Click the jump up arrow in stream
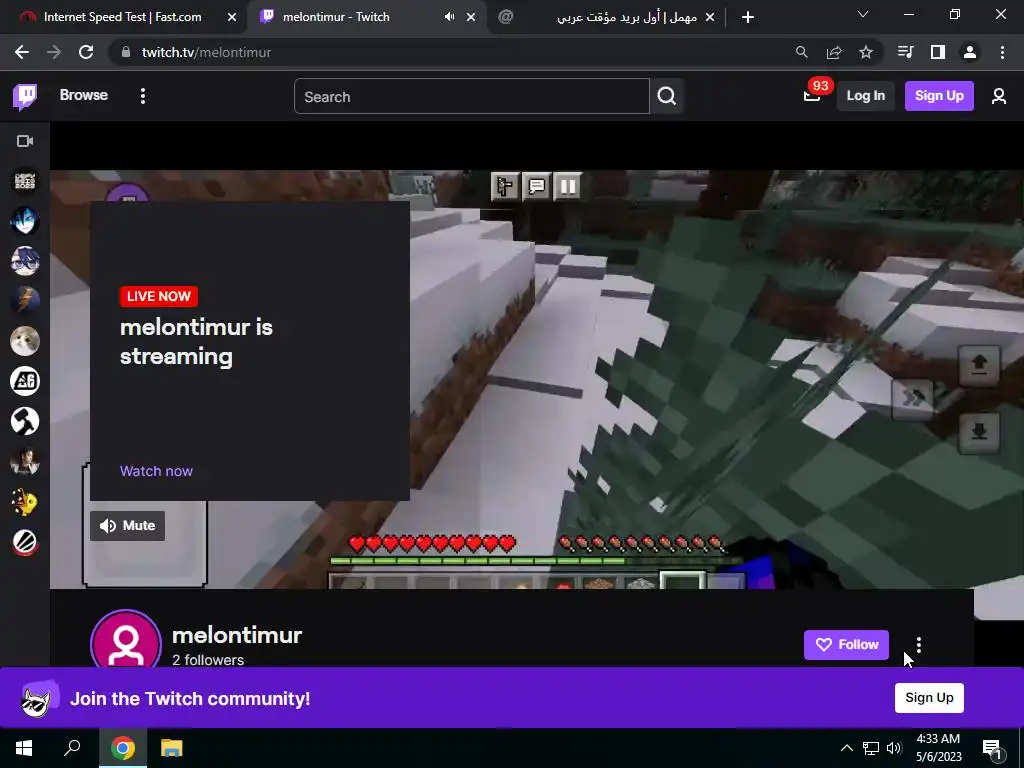The width and height of the screenshot is (1024, 768). coord(978,365)
